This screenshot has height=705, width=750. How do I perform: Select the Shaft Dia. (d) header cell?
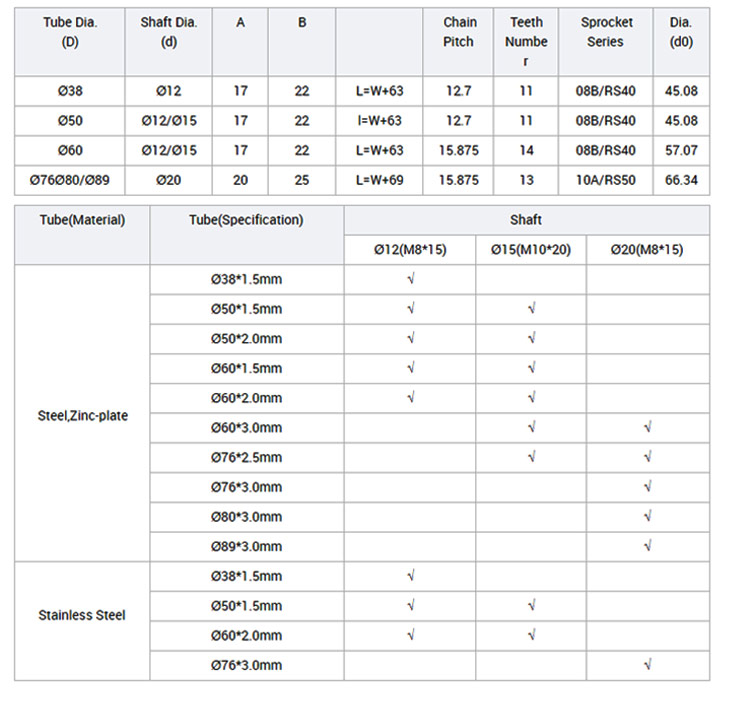point(167,32)
